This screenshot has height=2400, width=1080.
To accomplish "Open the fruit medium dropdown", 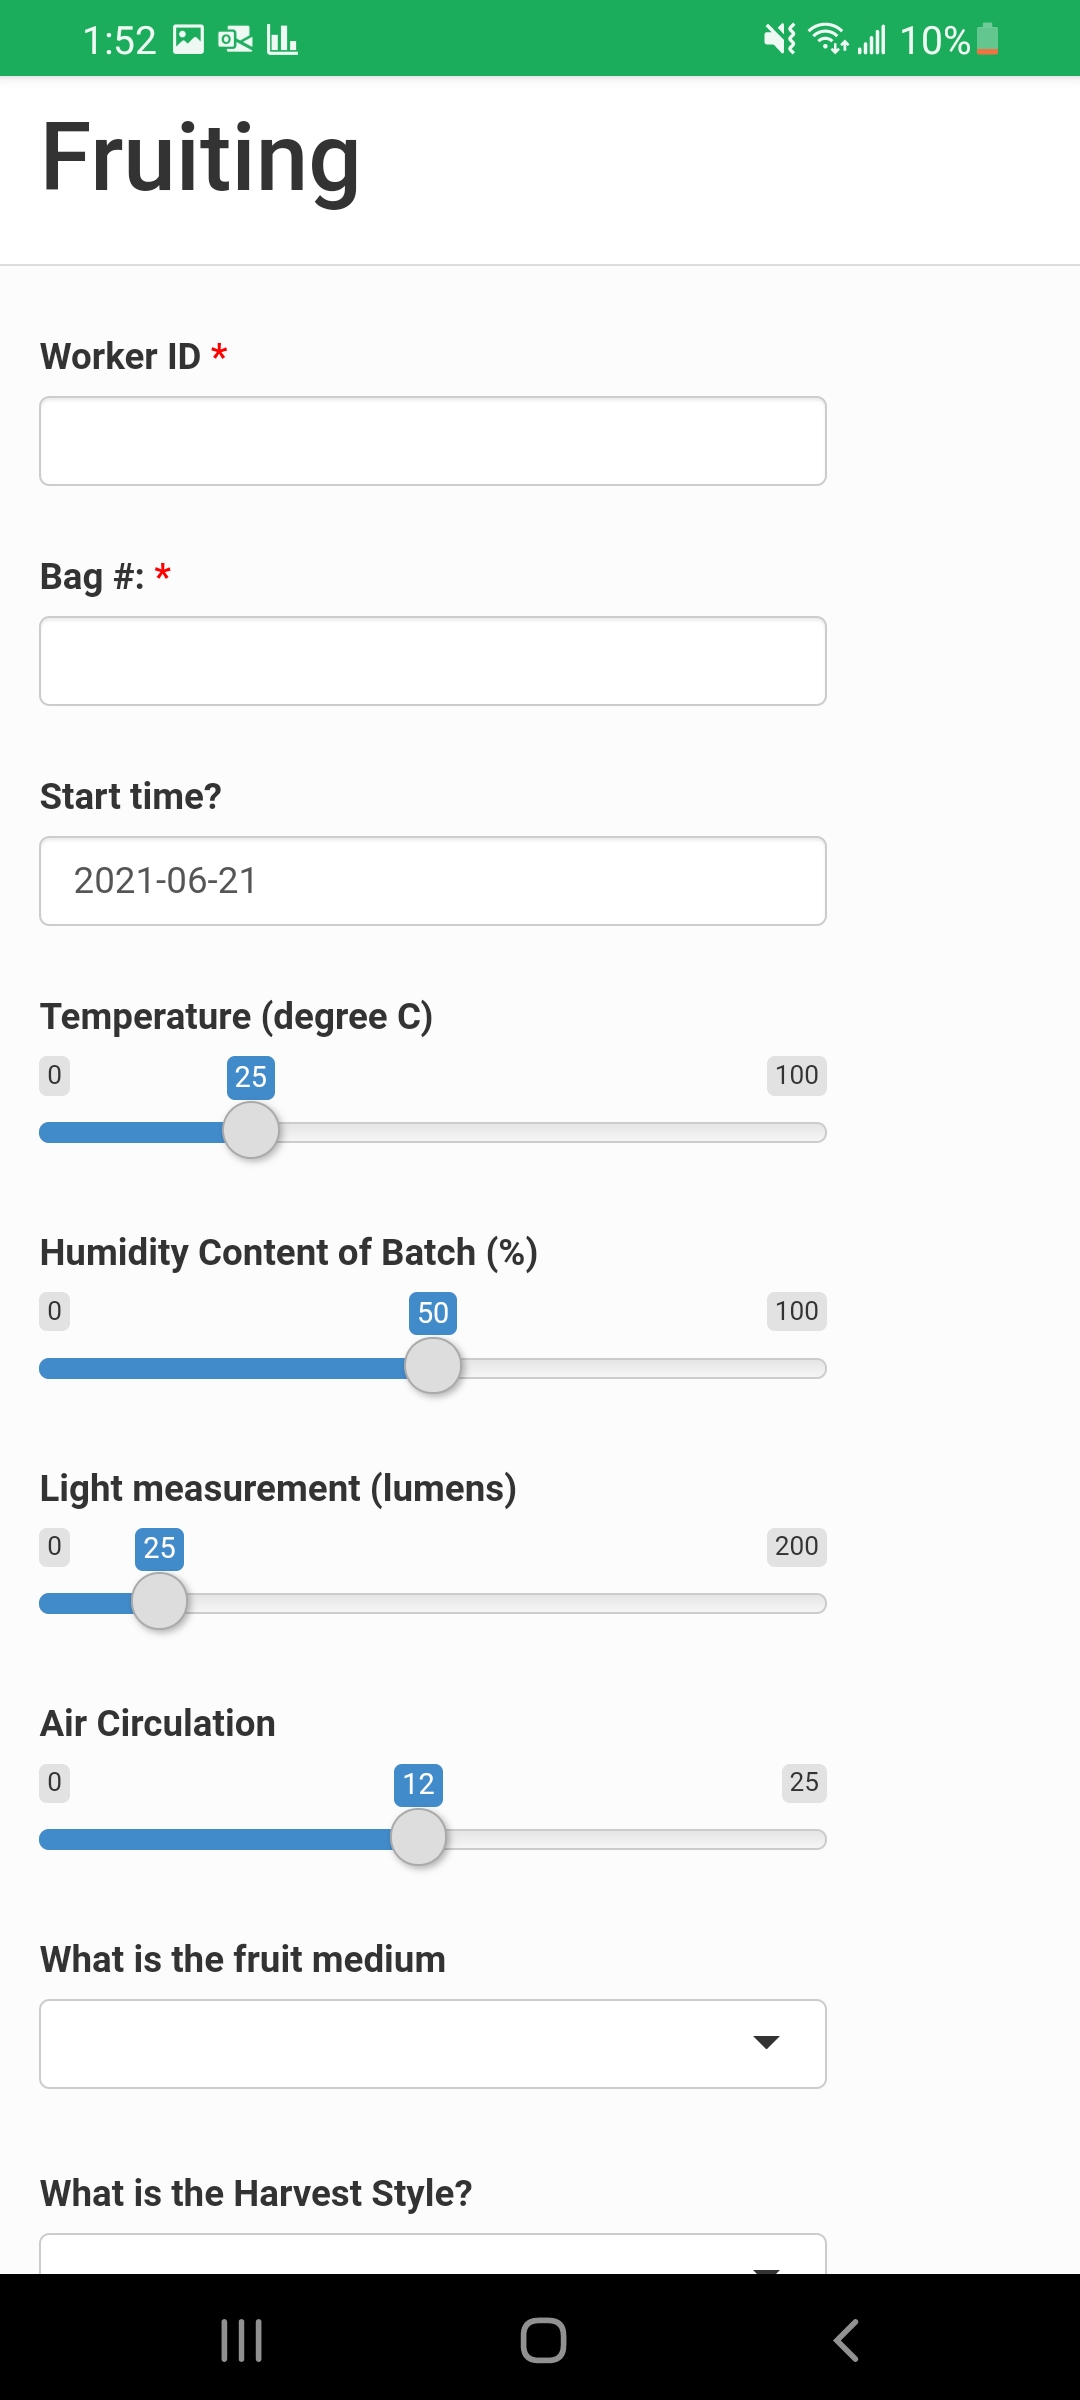I will tap(433, 2043).
